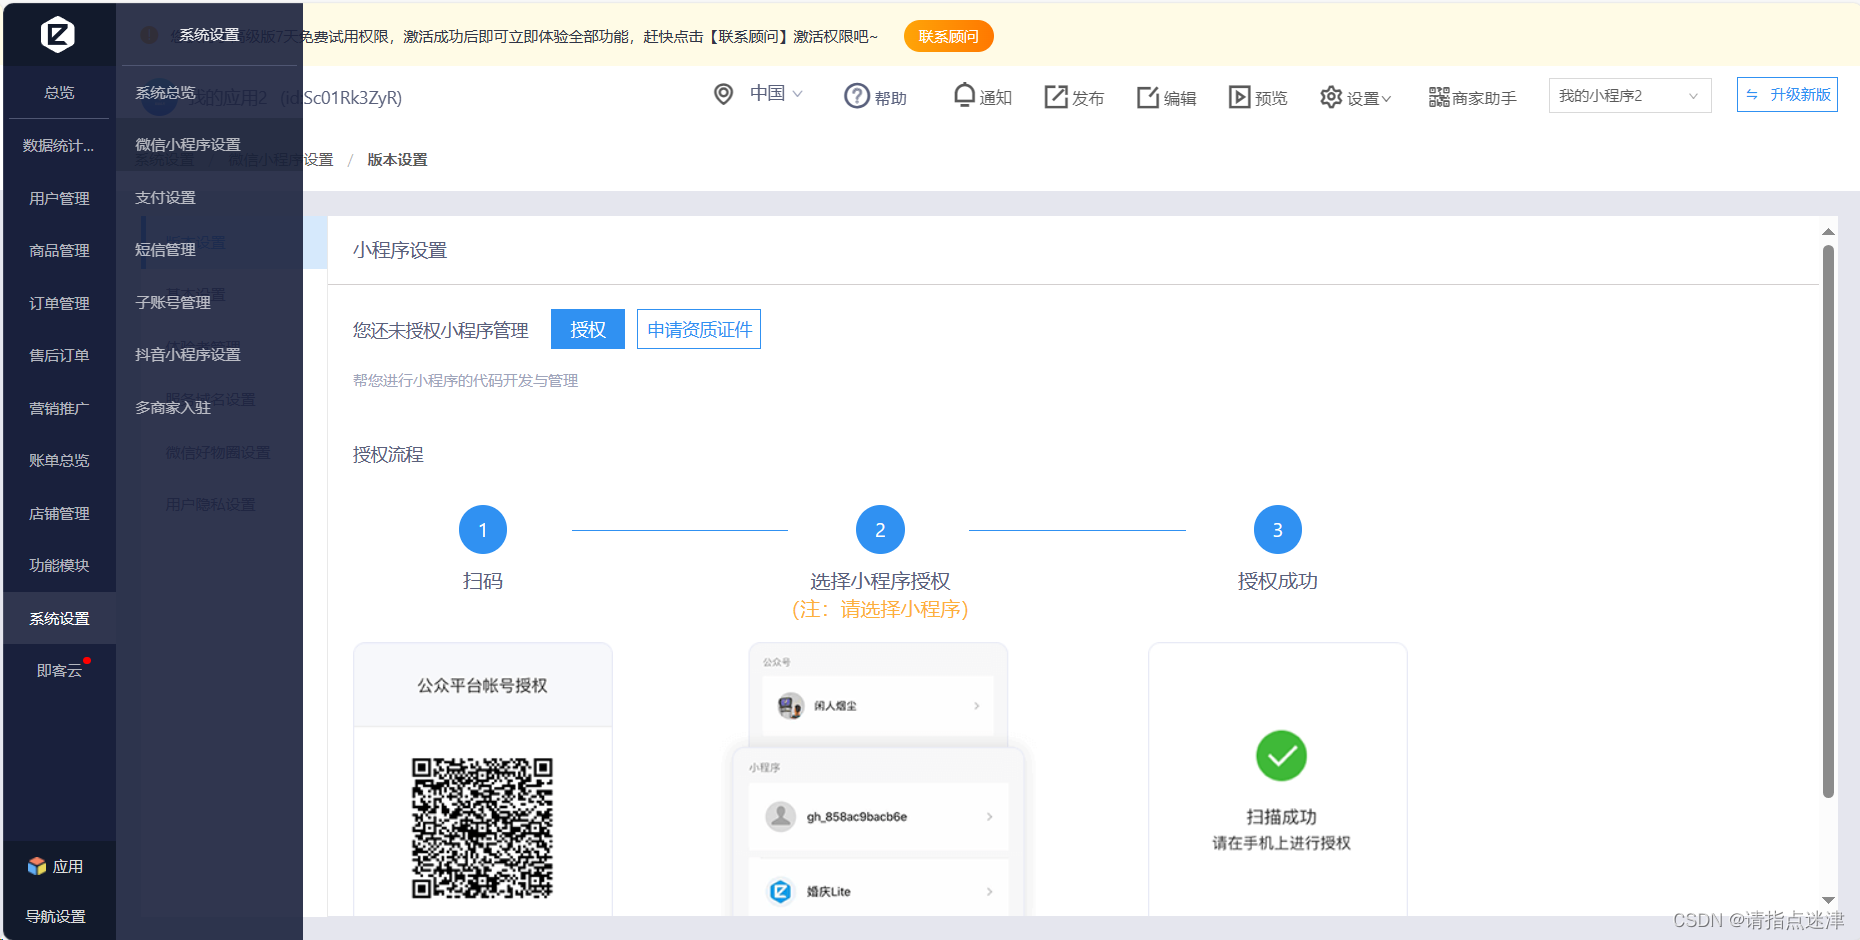
Task: Click the app logo icon in the sidebar
Action: point(58,35)
